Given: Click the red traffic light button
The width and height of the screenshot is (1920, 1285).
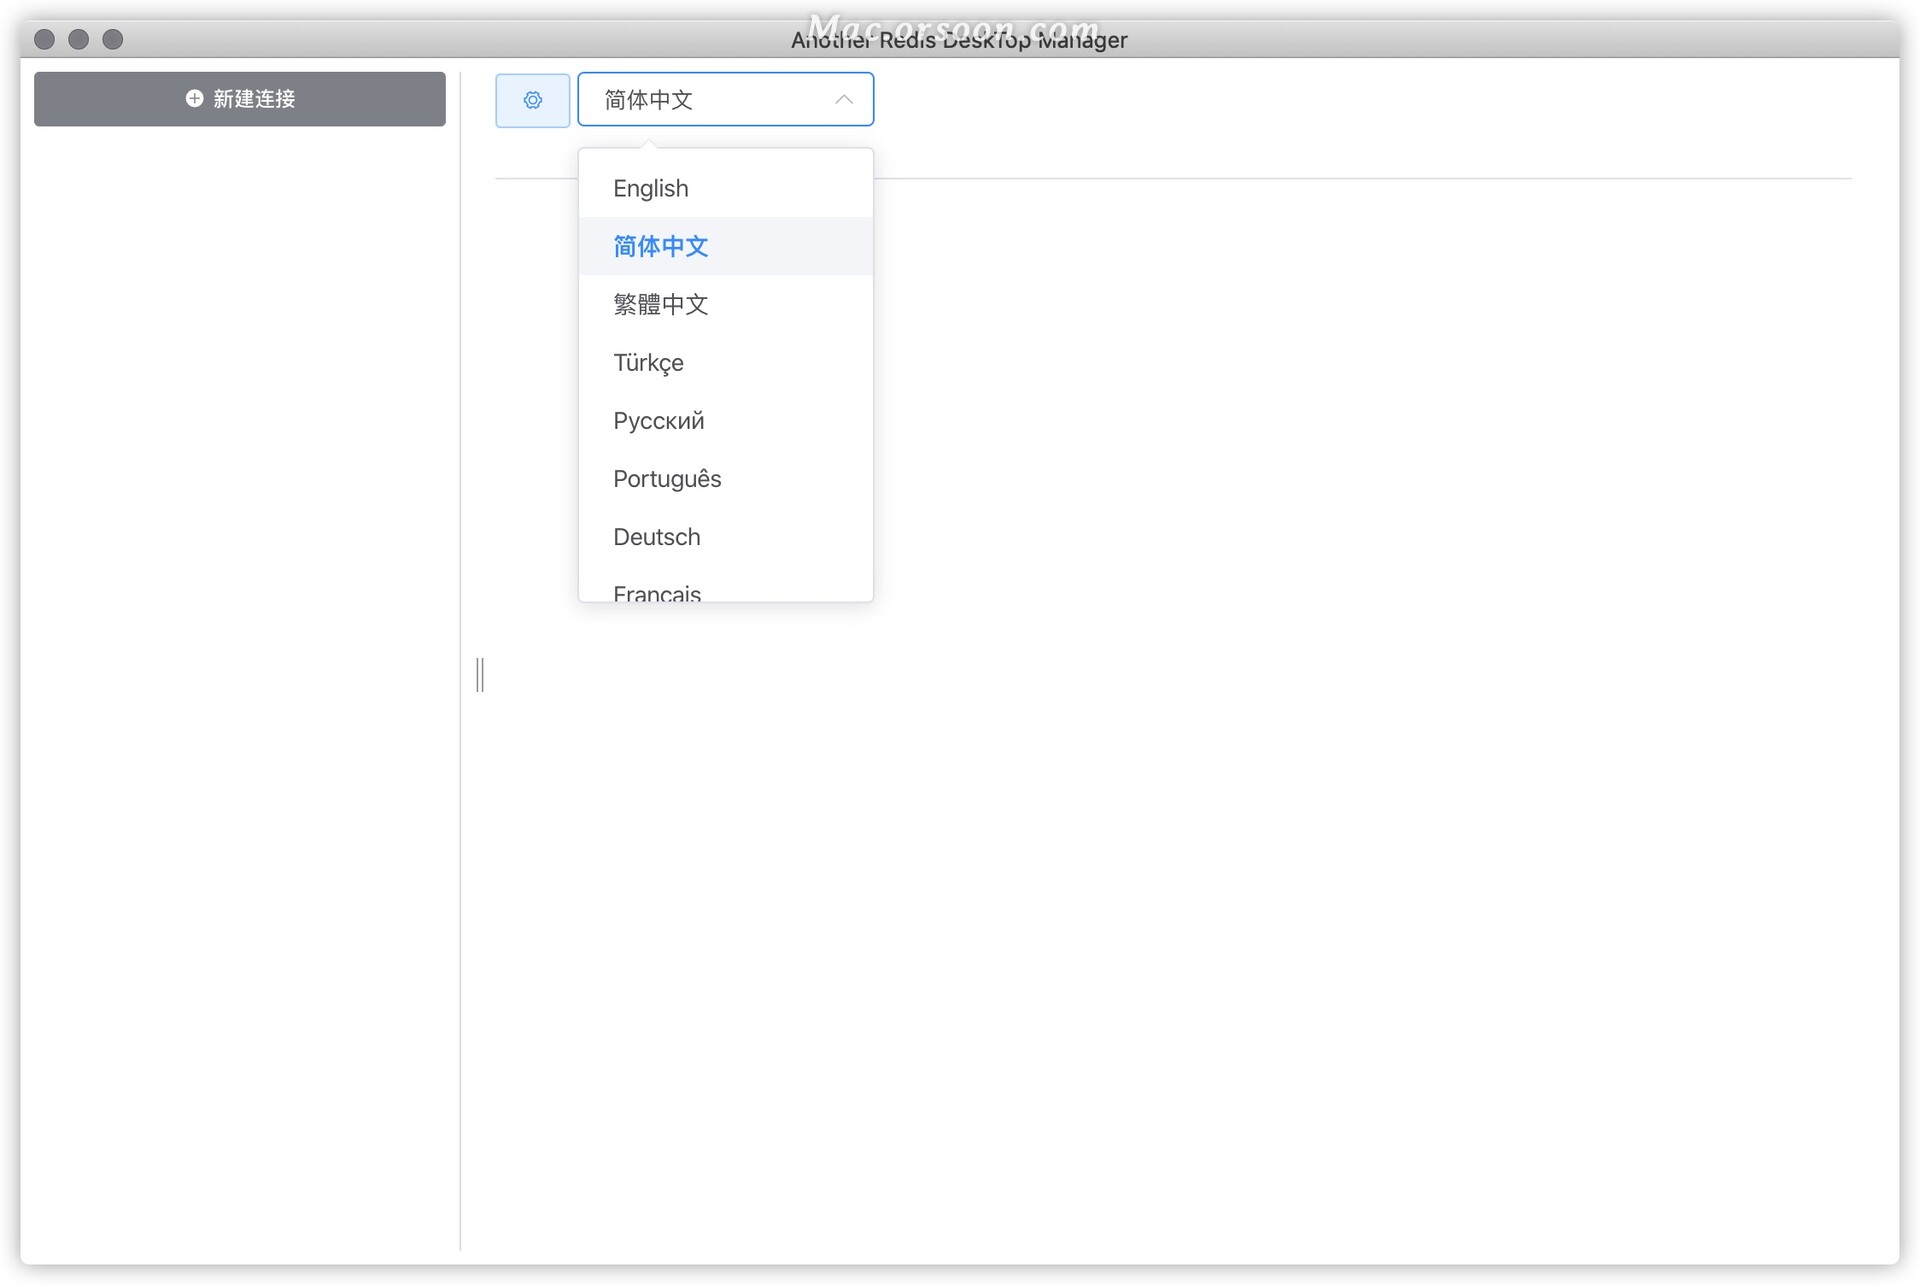Looking at the screenshot, I should click(44, 39).
